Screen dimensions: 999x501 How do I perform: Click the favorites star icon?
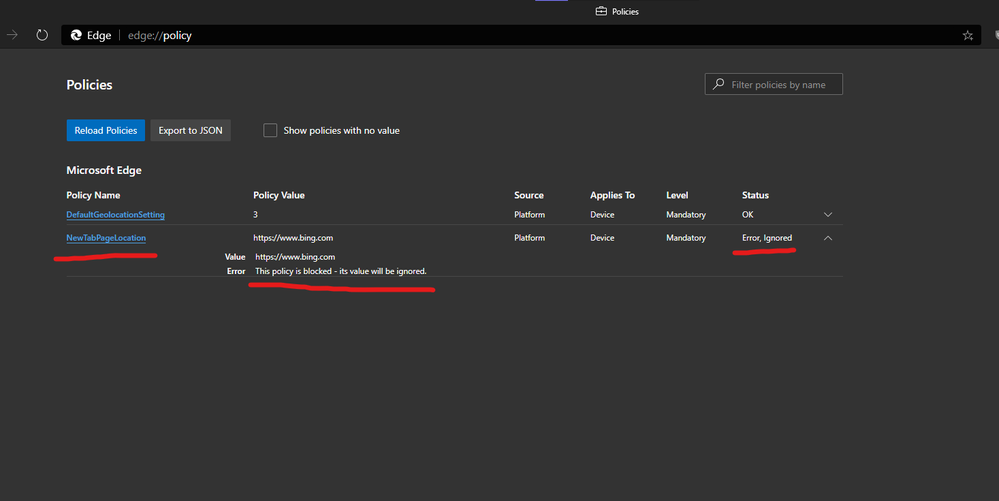coord(968,36)
